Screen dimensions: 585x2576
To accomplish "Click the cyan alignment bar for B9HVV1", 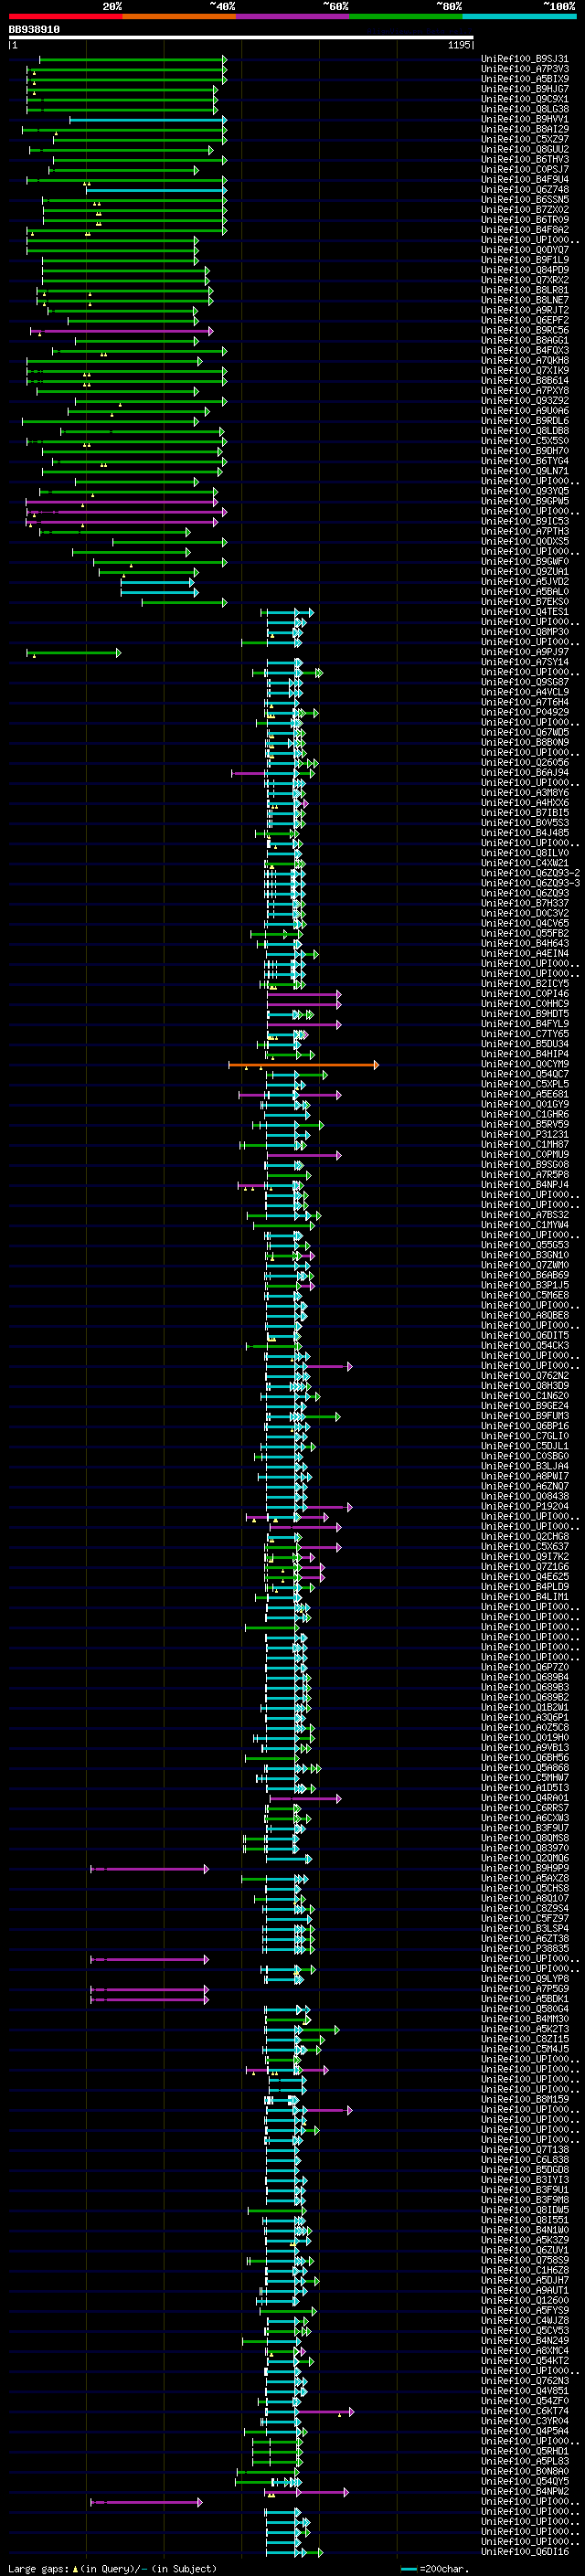I will (x=148, y=120).
